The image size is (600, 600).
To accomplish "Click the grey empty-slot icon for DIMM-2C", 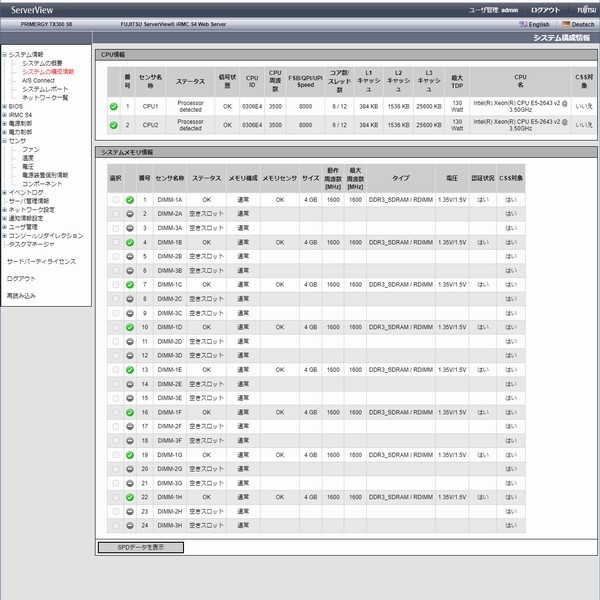I will (130, 299).
